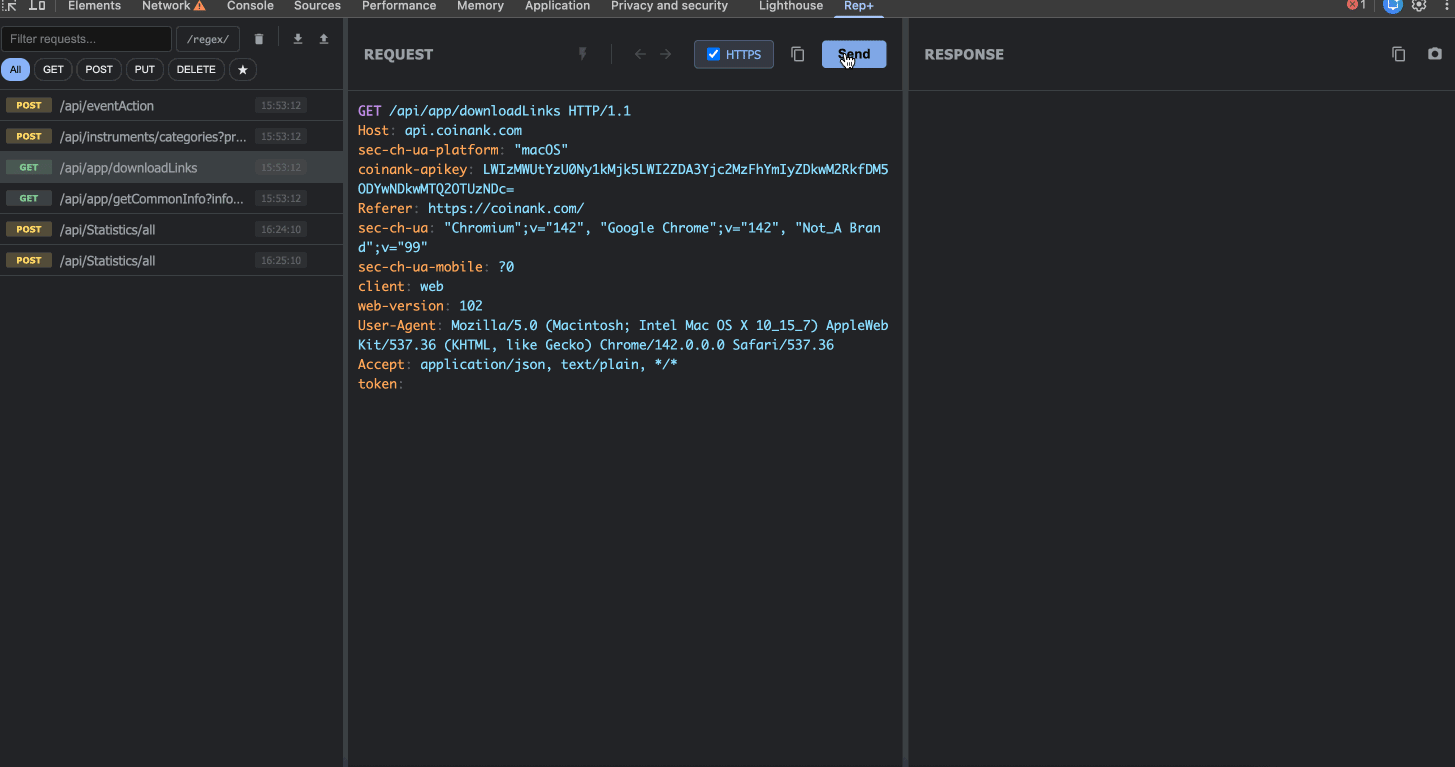Click the download arrow icon beside the trash
Image resolution: width=1455 pixels, height=767 pixels.
click(x=297, y=39)
